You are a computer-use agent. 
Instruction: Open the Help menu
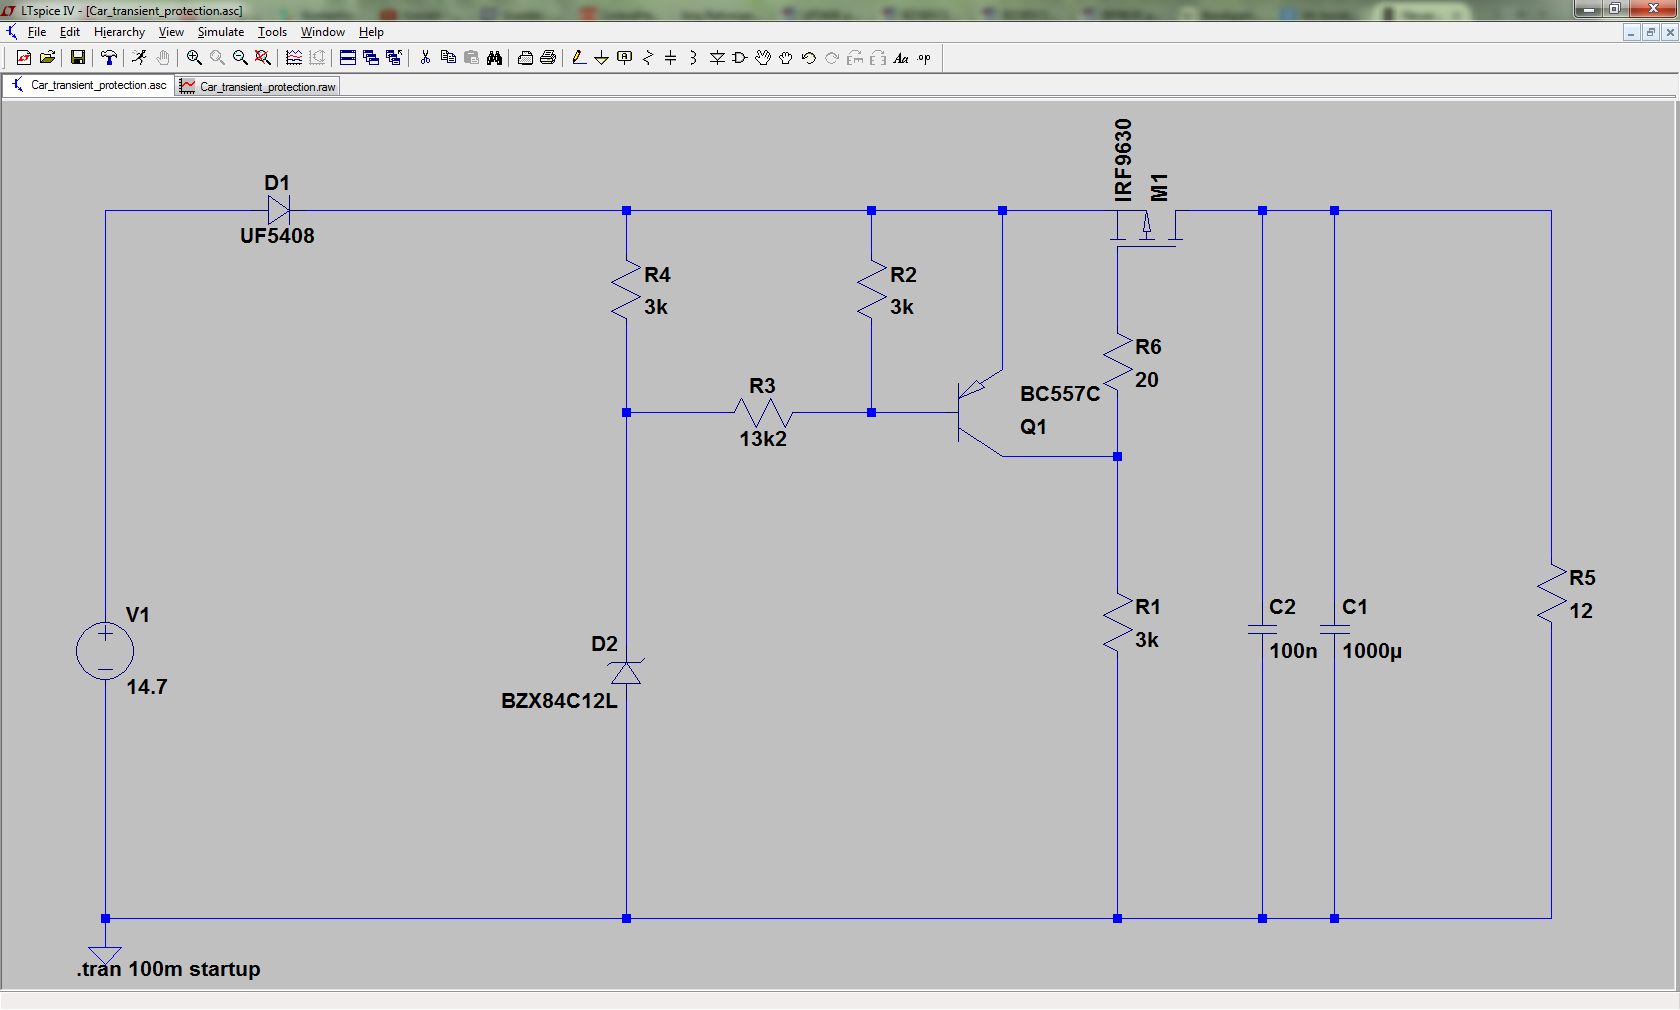tap(371, 32)
